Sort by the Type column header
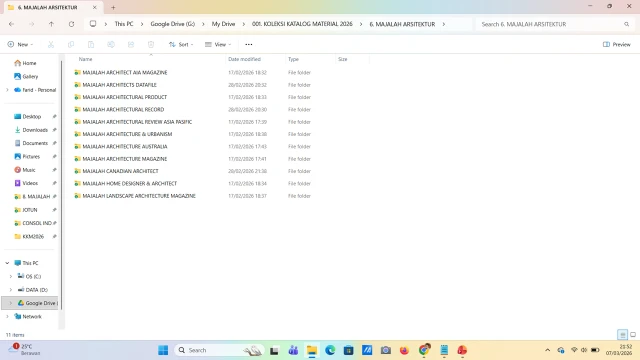 pyautogui.click(x=293, y=59)
